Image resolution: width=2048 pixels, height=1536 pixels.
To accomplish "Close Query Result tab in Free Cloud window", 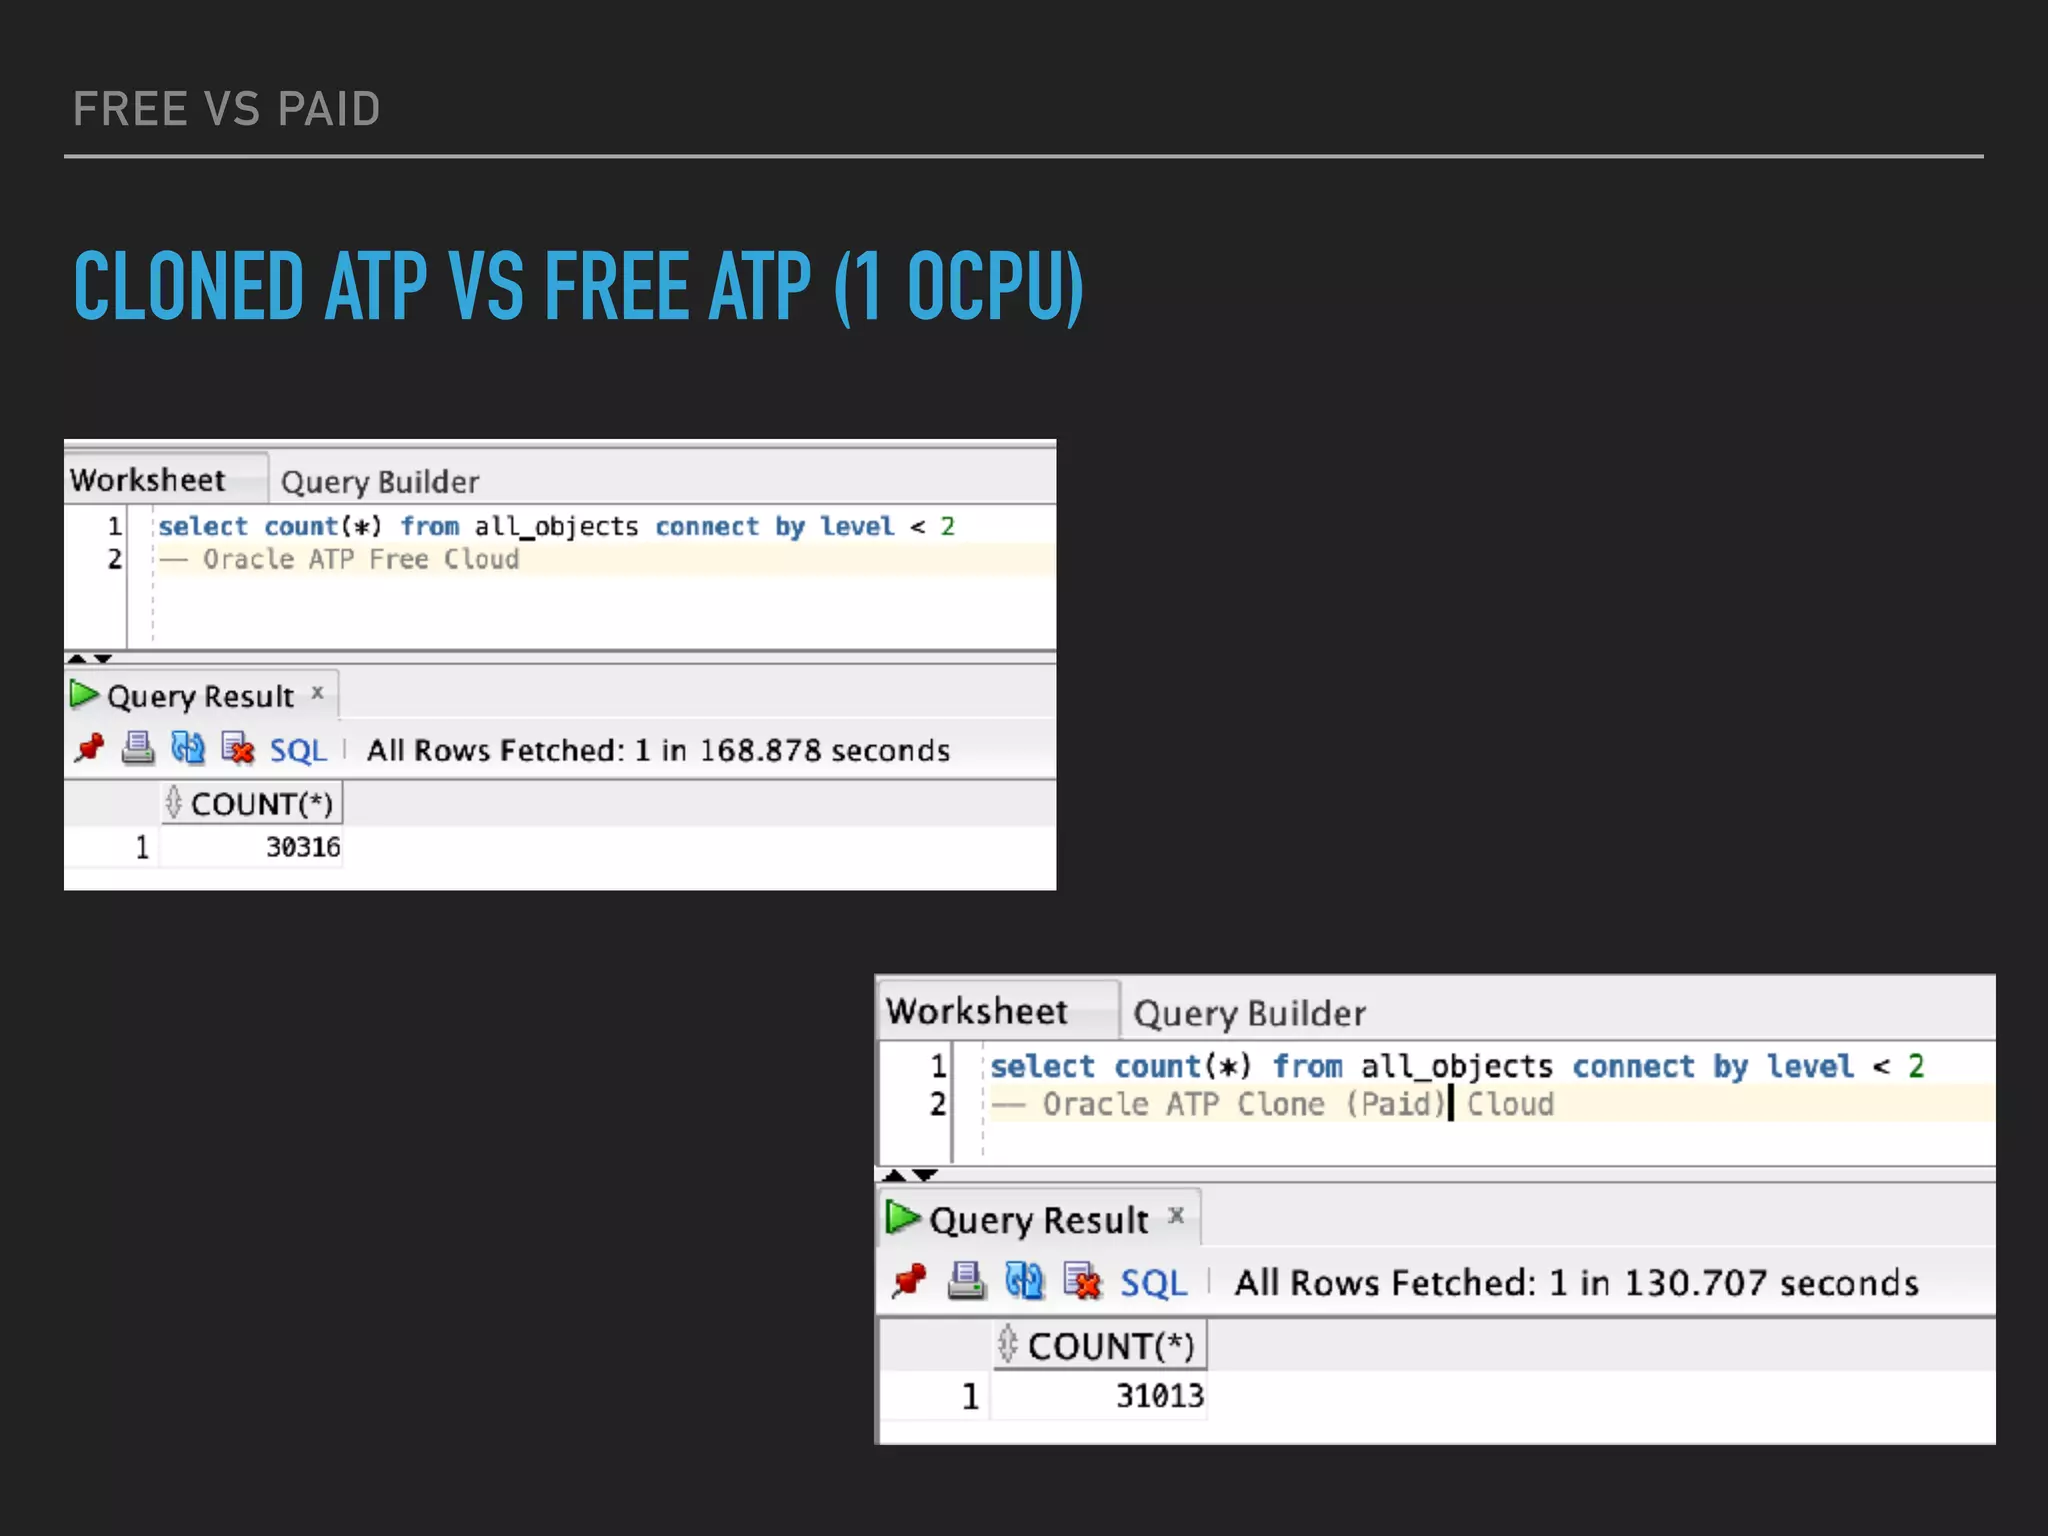I will coord(317,692).
